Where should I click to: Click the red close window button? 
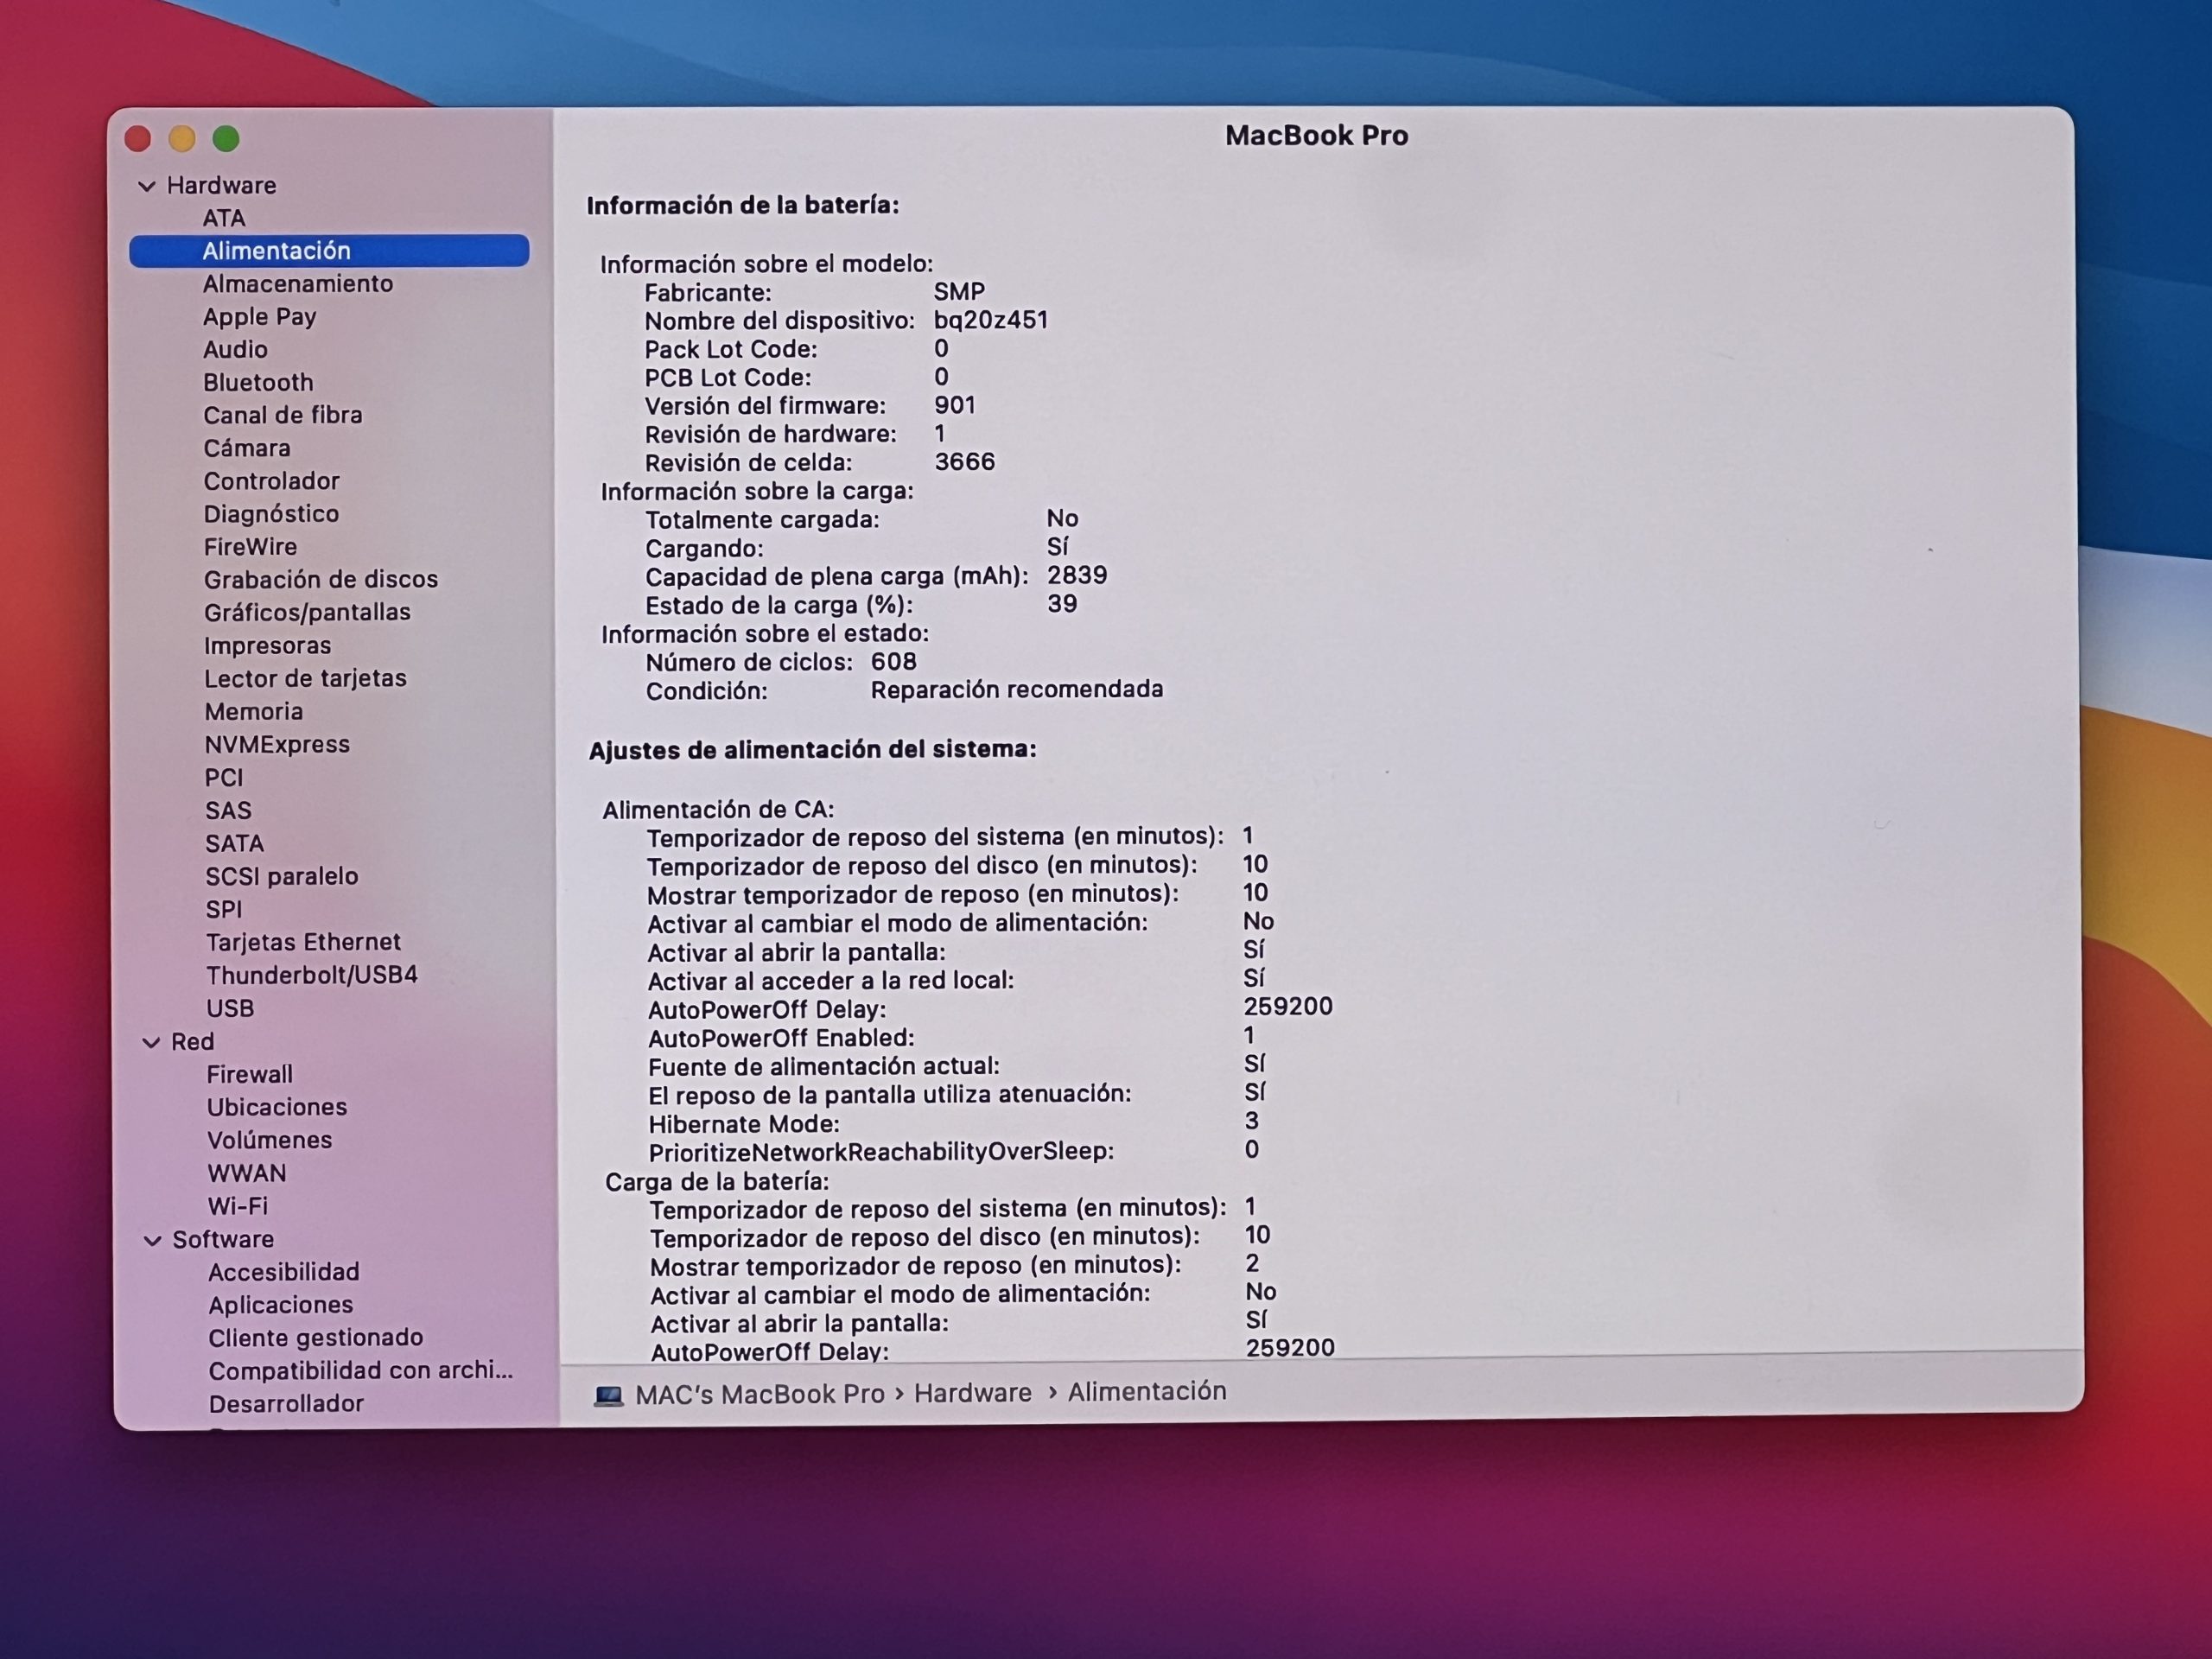coord(138,139)
